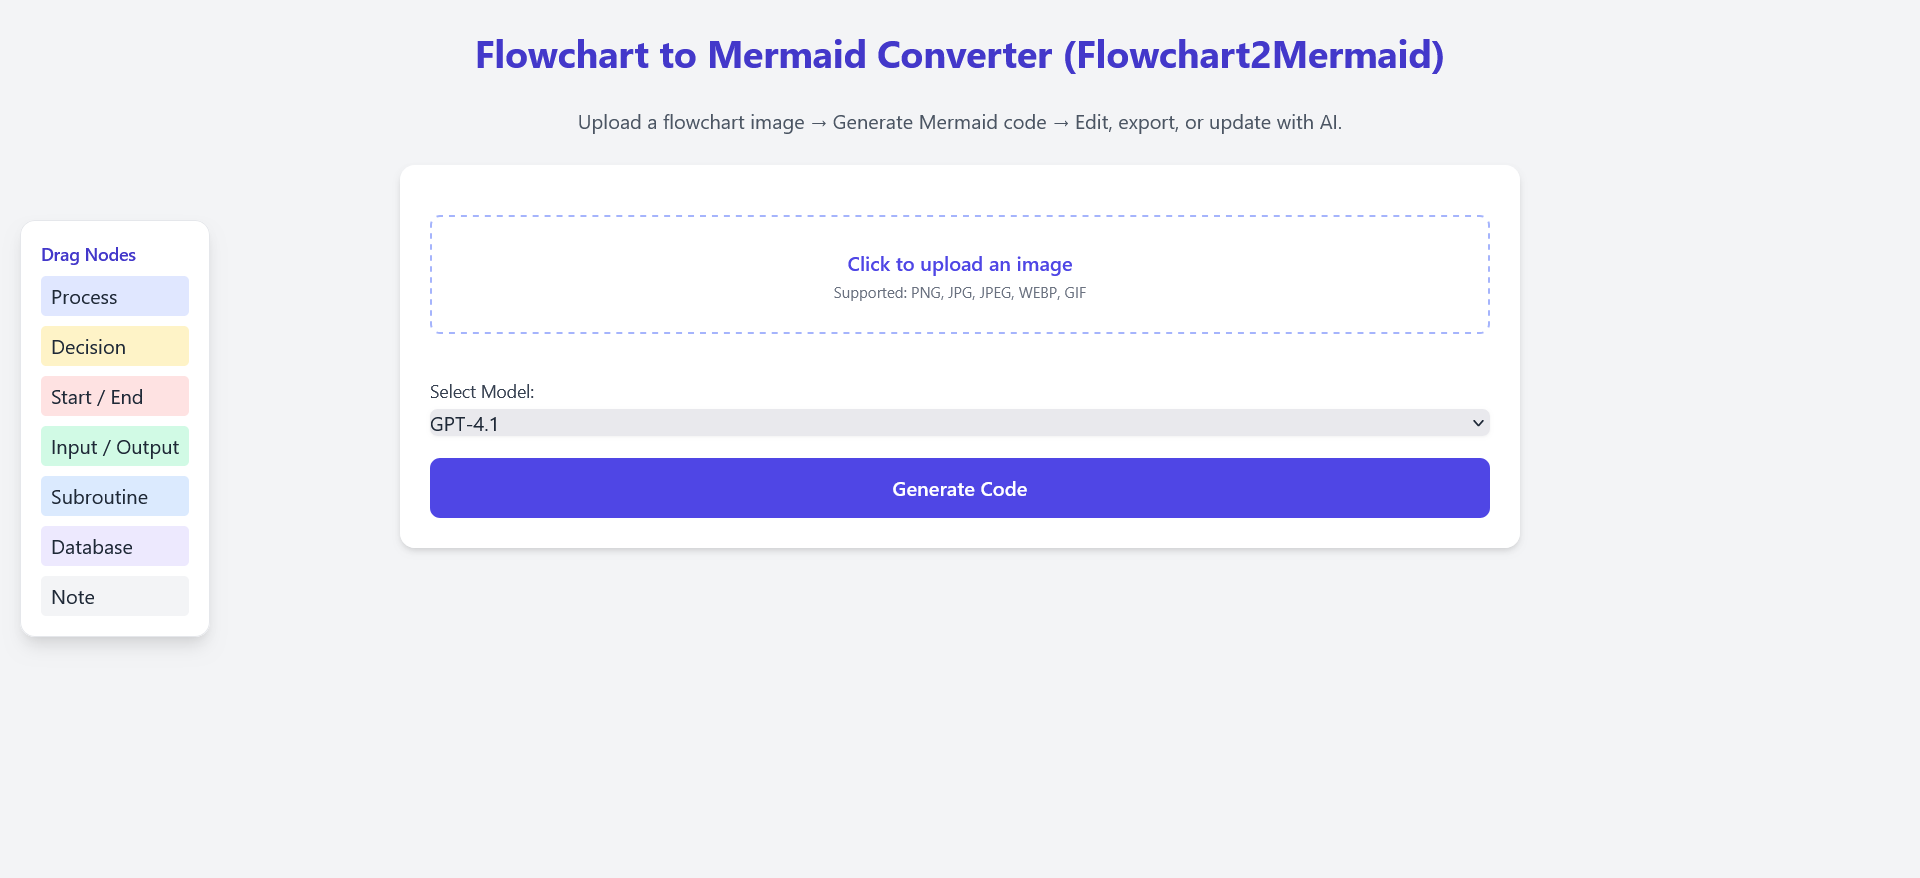Click the 'Click to upload an image' link
Viewport: 1920px width, 878px height.
pos(959,264)
